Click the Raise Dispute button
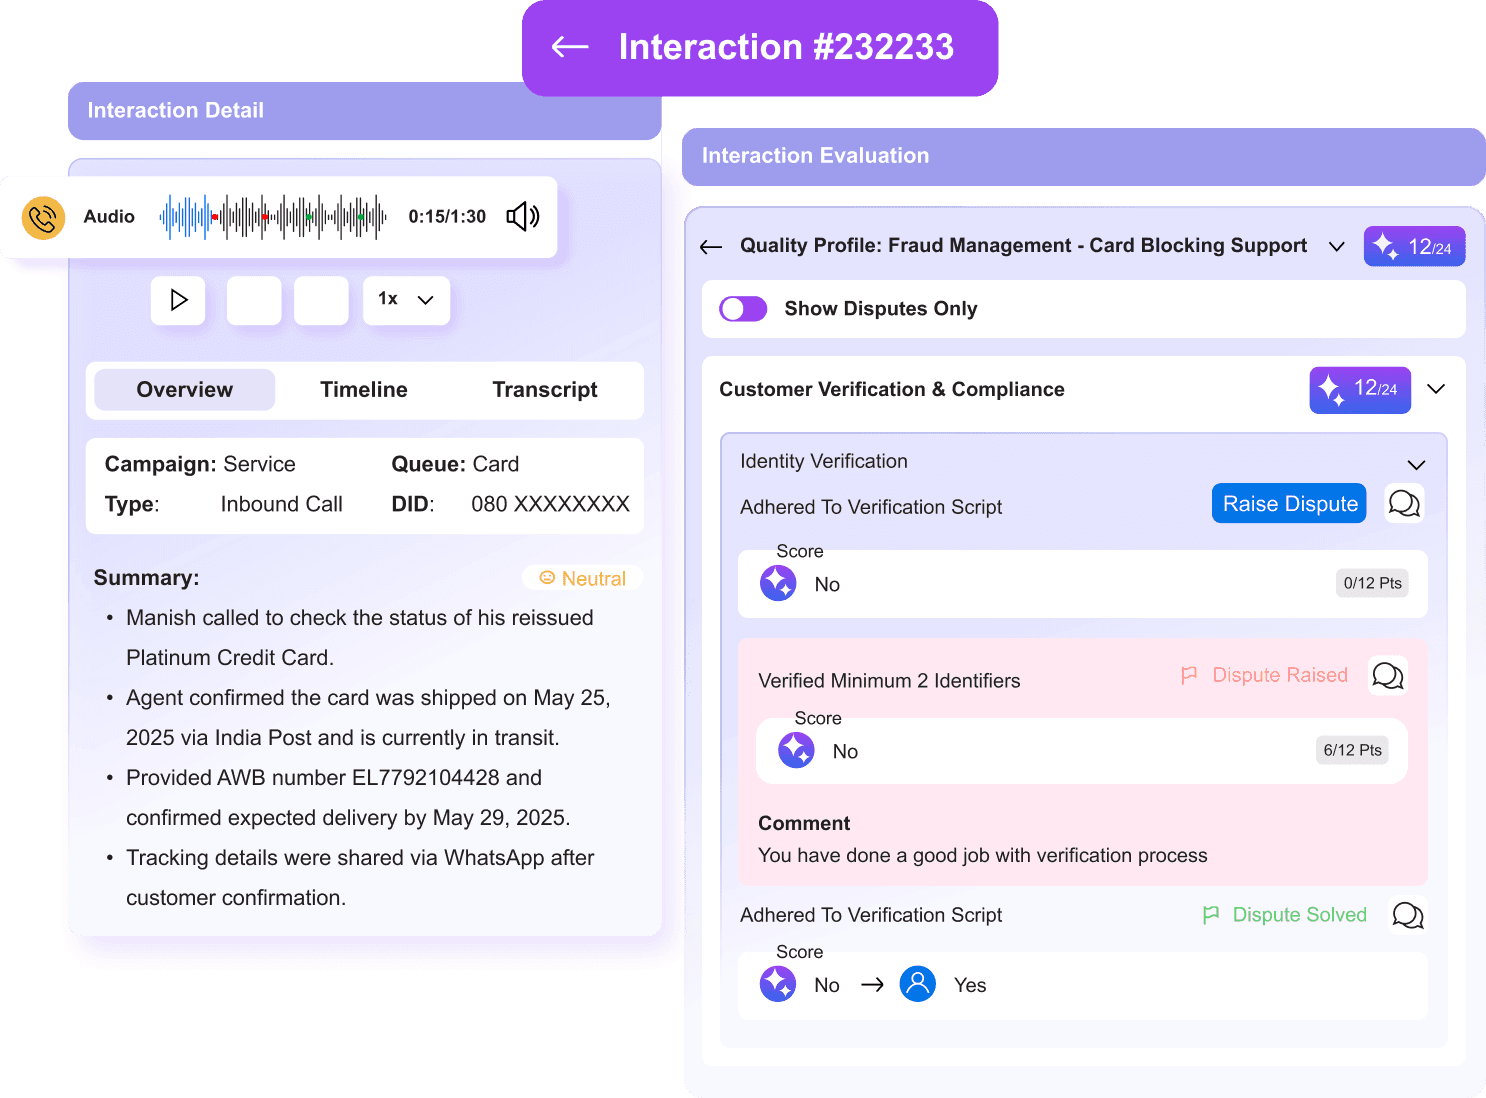Viewport: 1486px width, 1098px height. [1289, 504]
